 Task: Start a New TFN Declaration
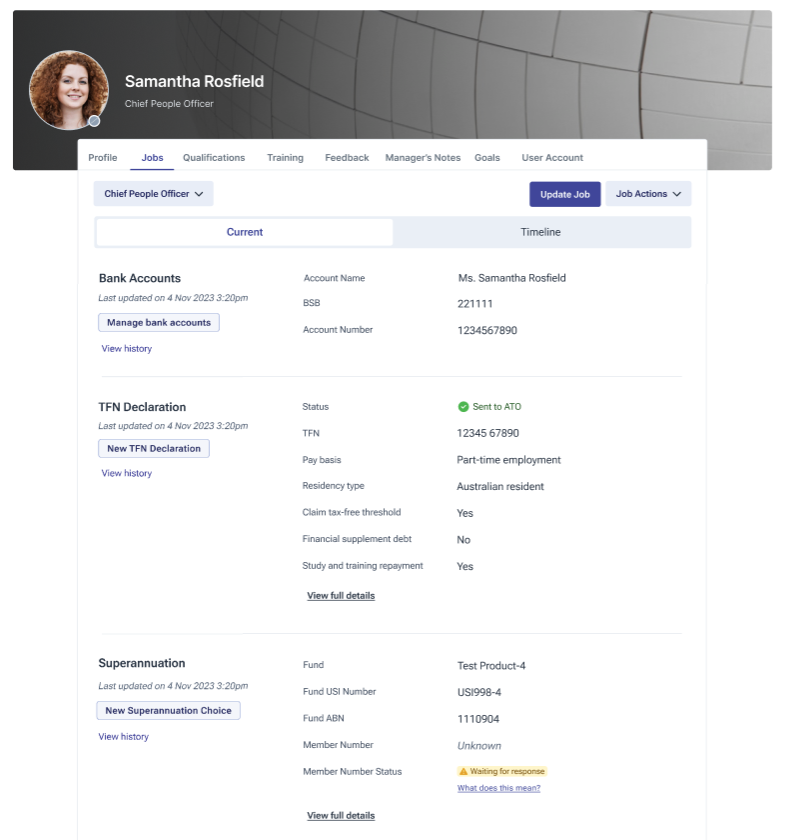153,449
